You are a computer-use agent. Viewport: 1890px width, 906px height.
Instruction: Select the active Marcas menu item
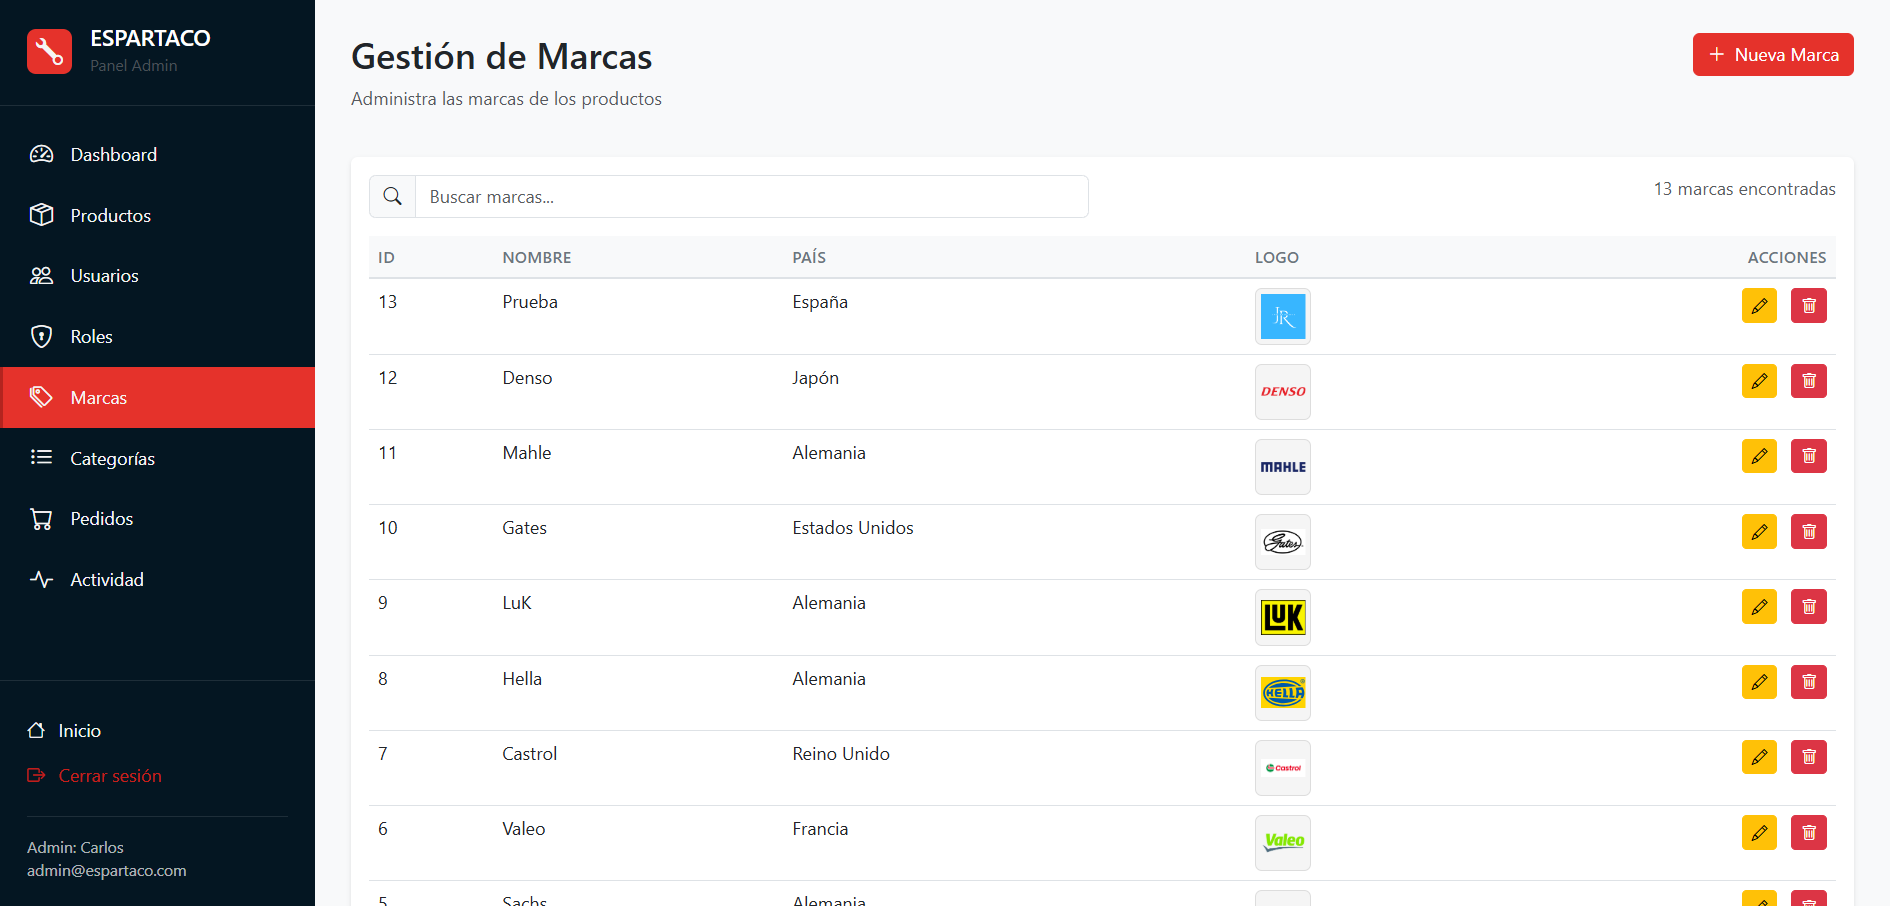(157, 398)
